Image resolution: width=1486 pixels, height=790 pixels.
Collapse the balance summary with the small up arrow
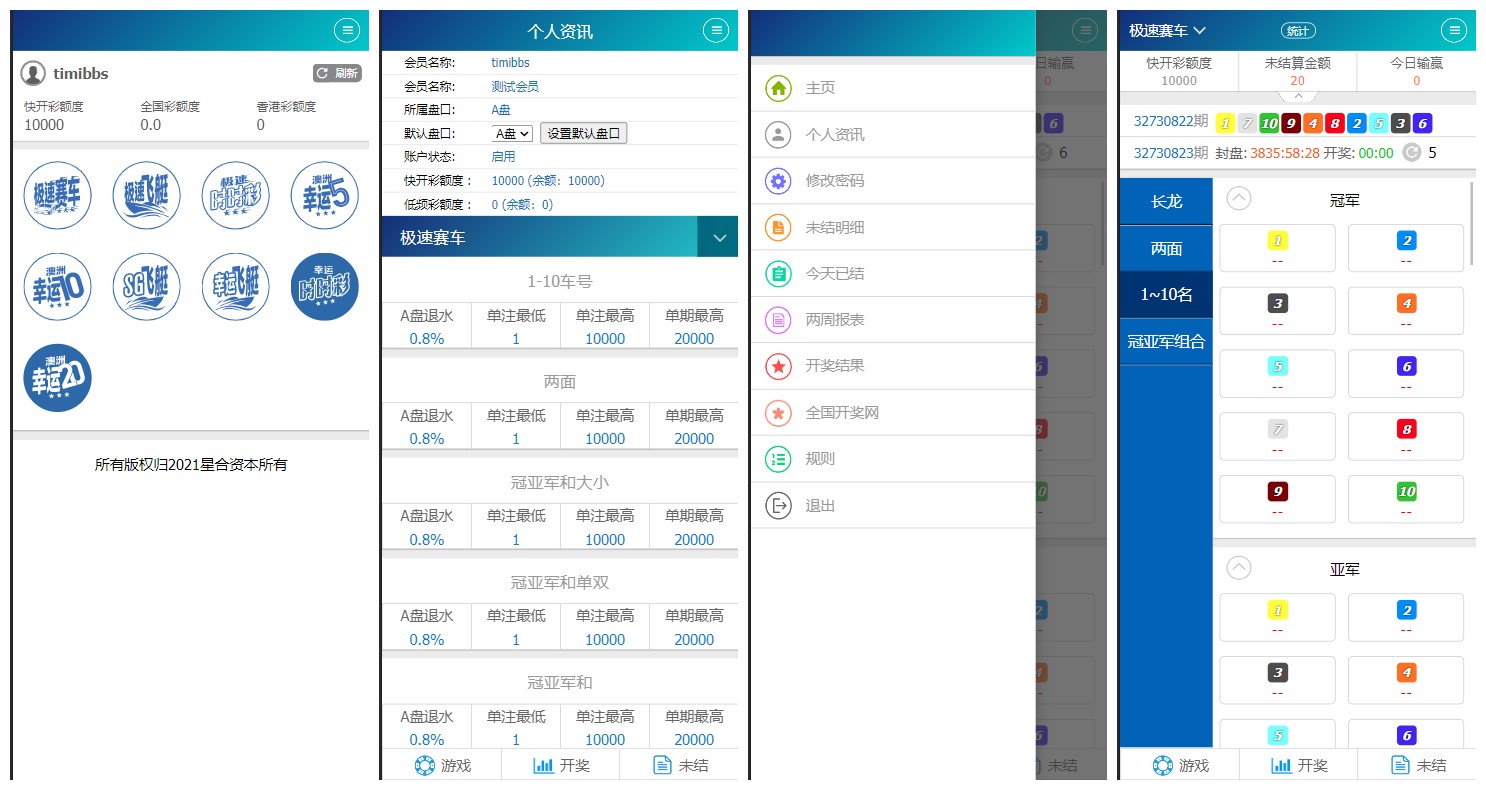point(1298,97)
